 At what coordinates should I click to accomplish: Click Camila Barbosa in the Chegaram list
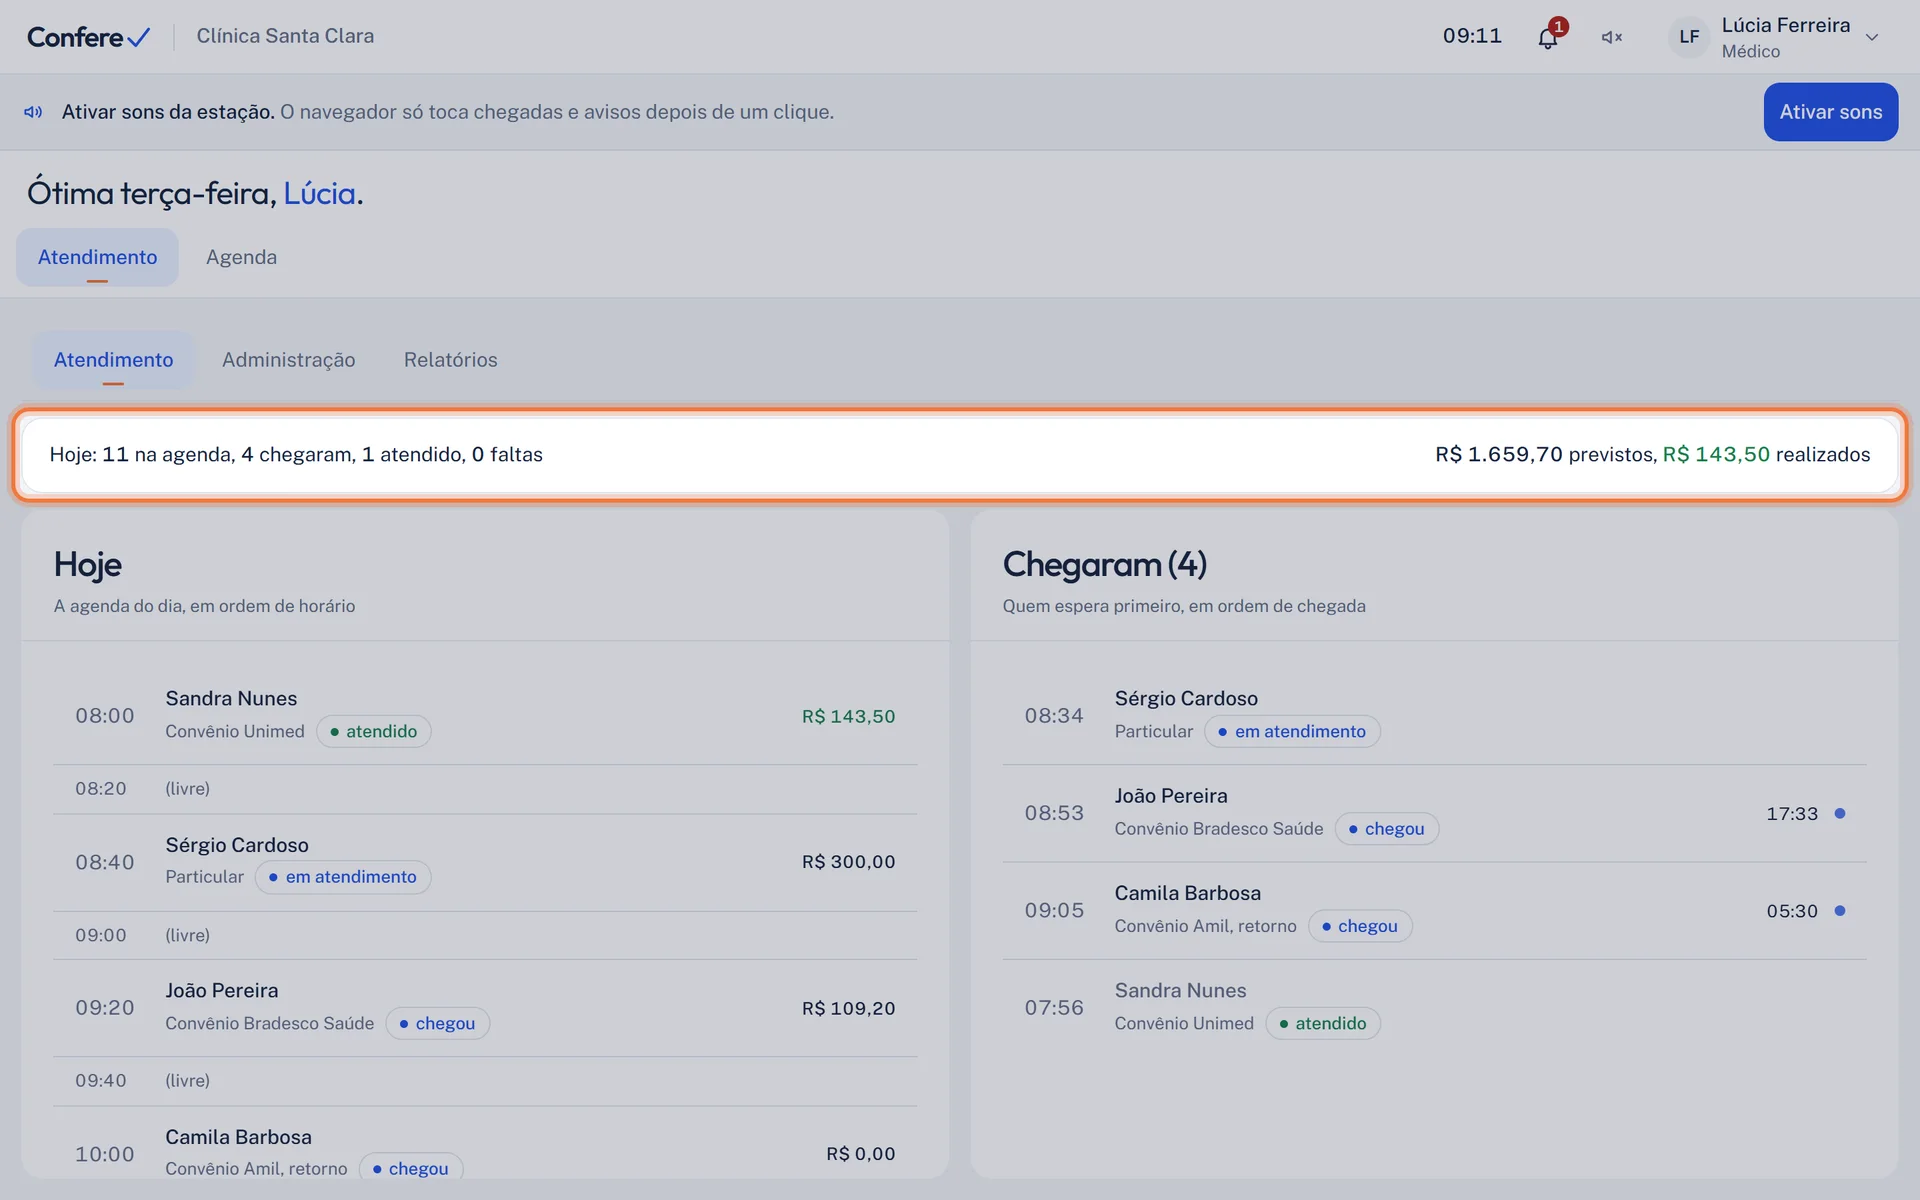tap(1434, 910)
